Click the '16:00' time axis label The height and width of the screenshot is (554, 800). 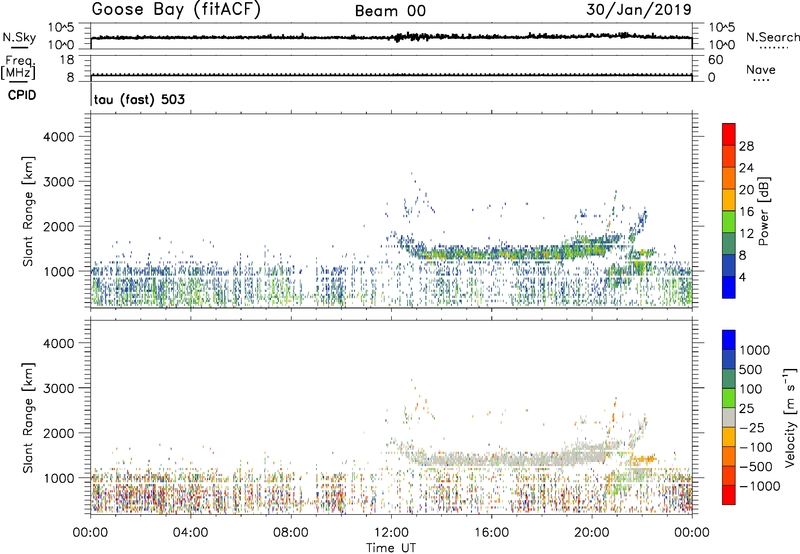[492, 533]
